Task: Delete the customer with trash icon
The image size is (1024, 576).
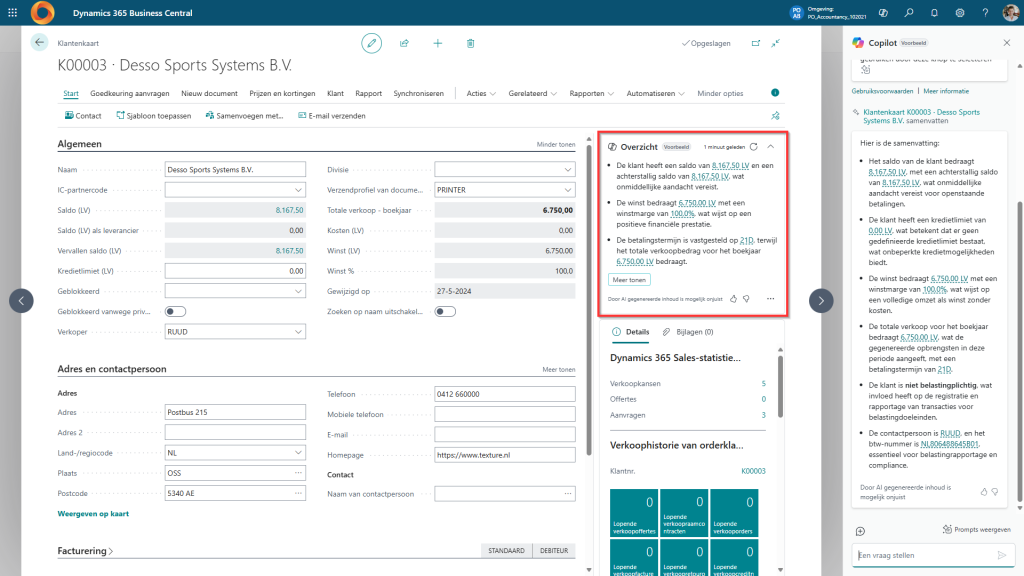Action: pyautogui.click(x=470, y=43)
